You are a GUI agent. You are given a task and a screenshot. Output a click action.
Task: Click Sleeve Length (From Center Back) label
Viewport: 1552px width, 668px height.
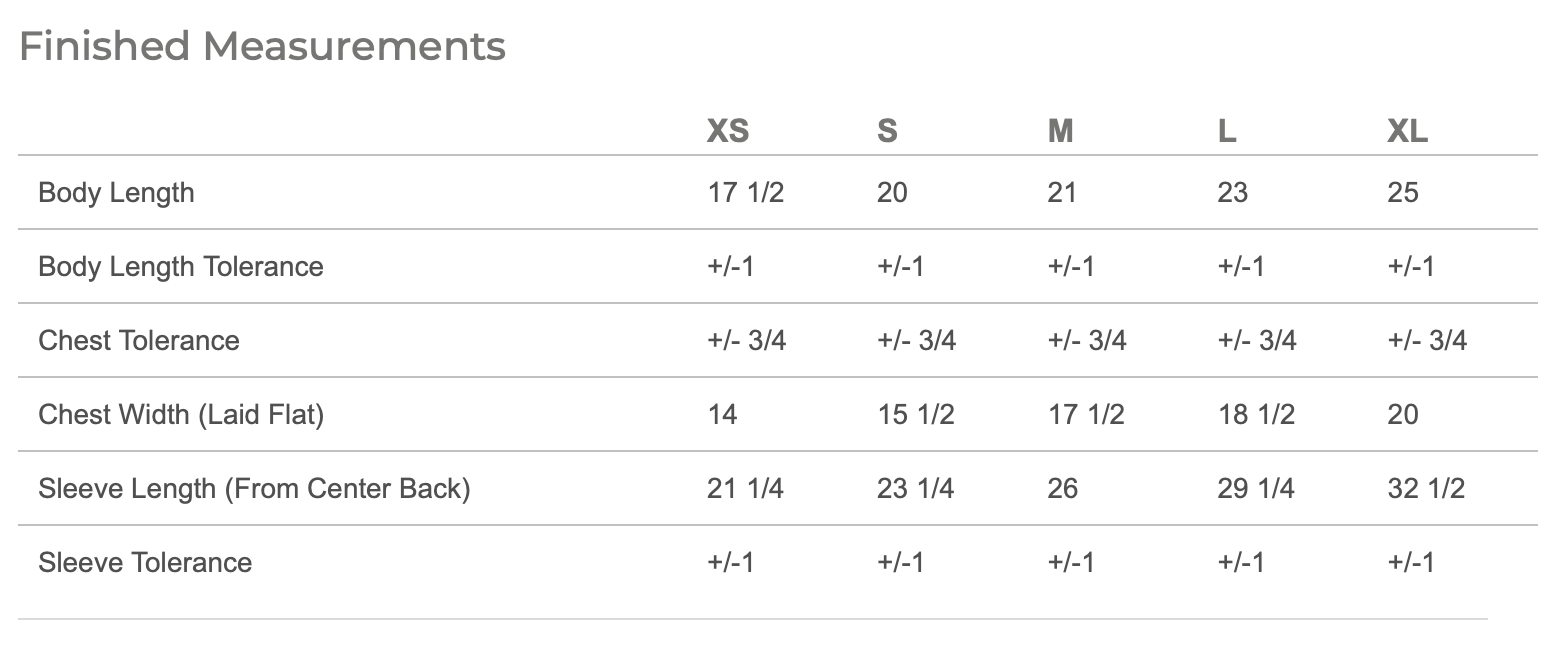pyautogui.click(x=254, y=488)
